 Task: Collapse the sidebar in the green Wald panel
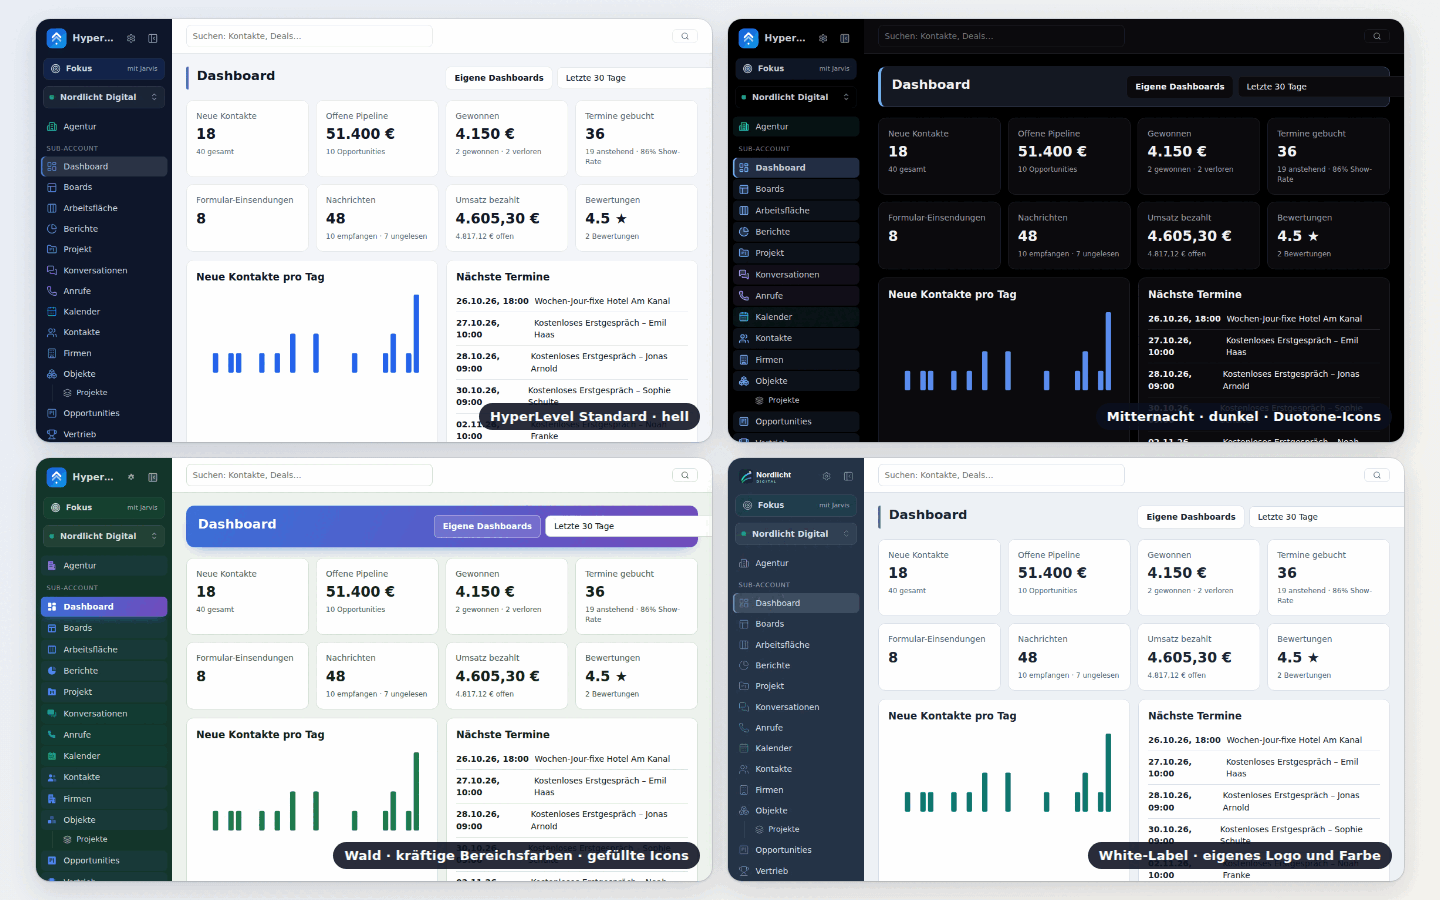pyautogui.click(x=153, y=477)
